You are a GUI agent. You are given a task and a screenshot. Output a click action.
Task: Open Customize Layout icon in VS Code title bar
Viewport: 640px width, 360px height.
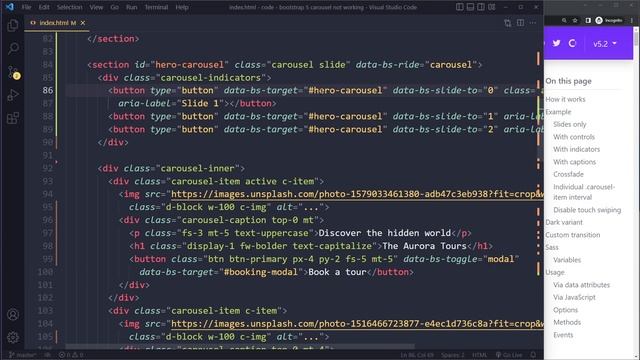491,7
